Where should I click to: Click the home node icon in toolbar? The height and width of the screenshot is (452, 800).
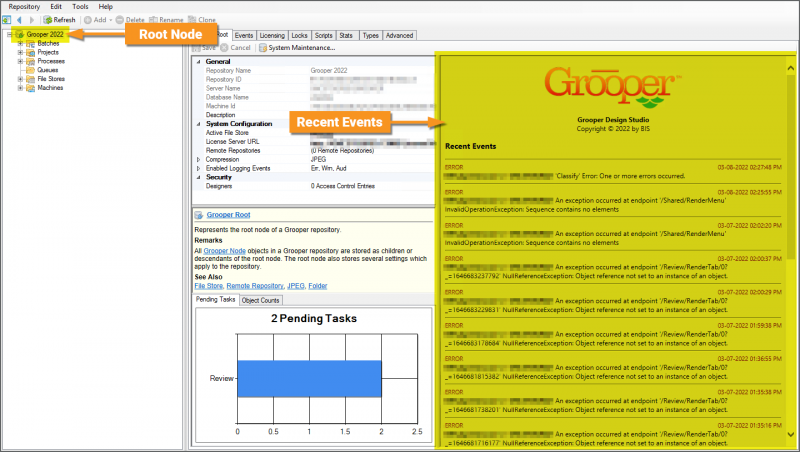click(7, 20)
